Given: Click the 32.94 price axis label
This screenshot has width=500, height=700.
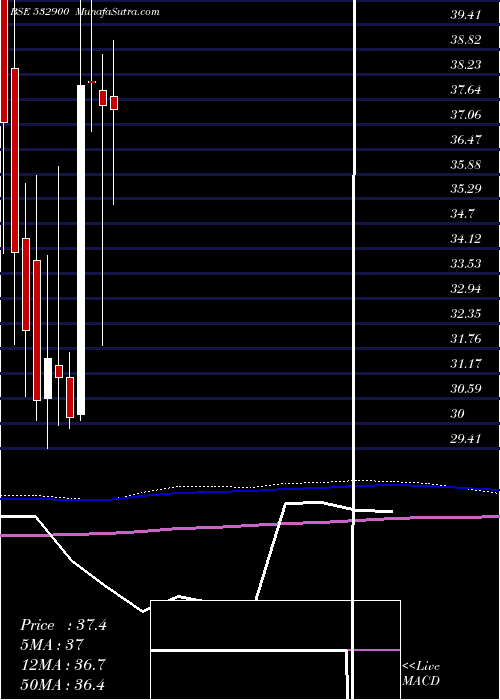Looking at the screenshot, I should [x=465, y=289].
